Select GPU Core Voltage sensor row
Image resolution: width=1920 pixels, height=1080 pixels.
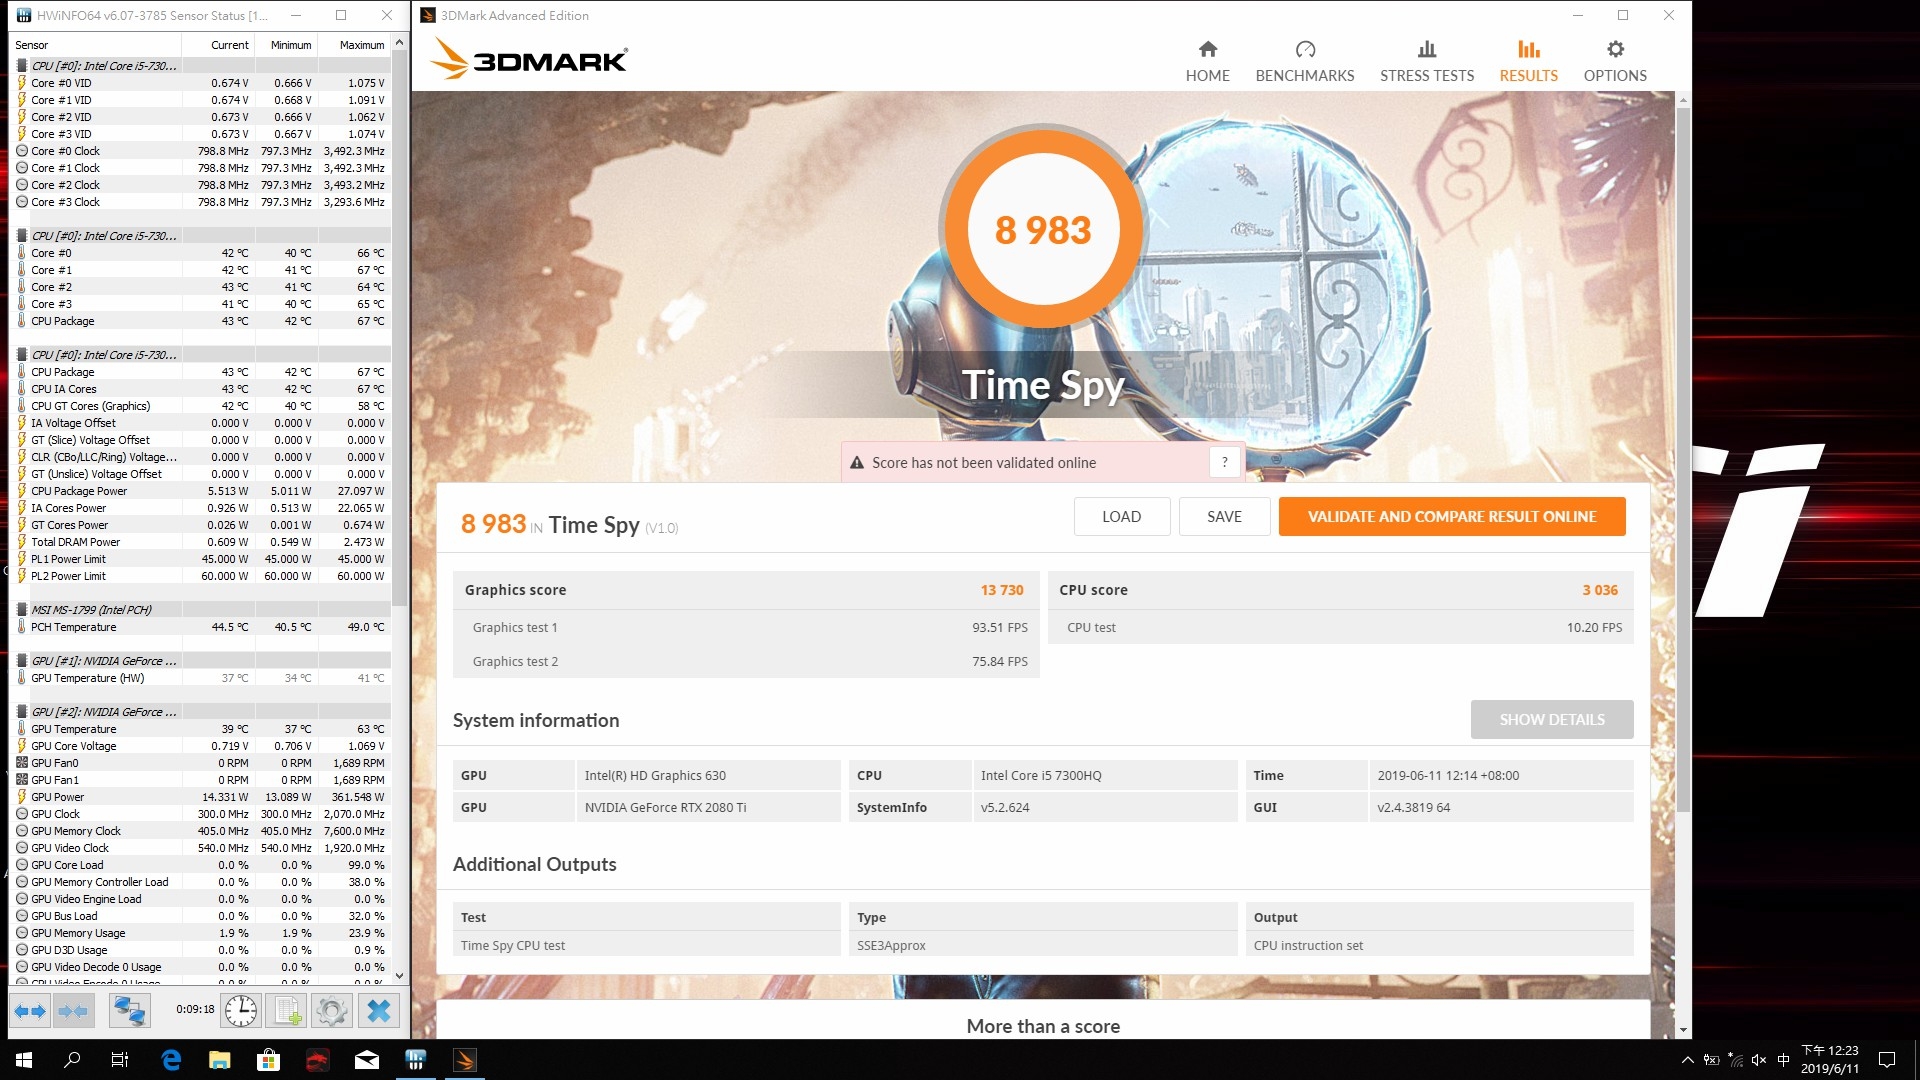[x=200, y=746]
